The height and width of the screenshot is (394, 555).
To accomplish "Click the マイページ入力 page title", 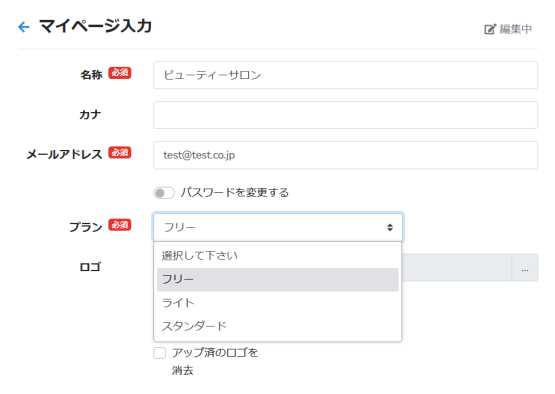I will [96, 26].
